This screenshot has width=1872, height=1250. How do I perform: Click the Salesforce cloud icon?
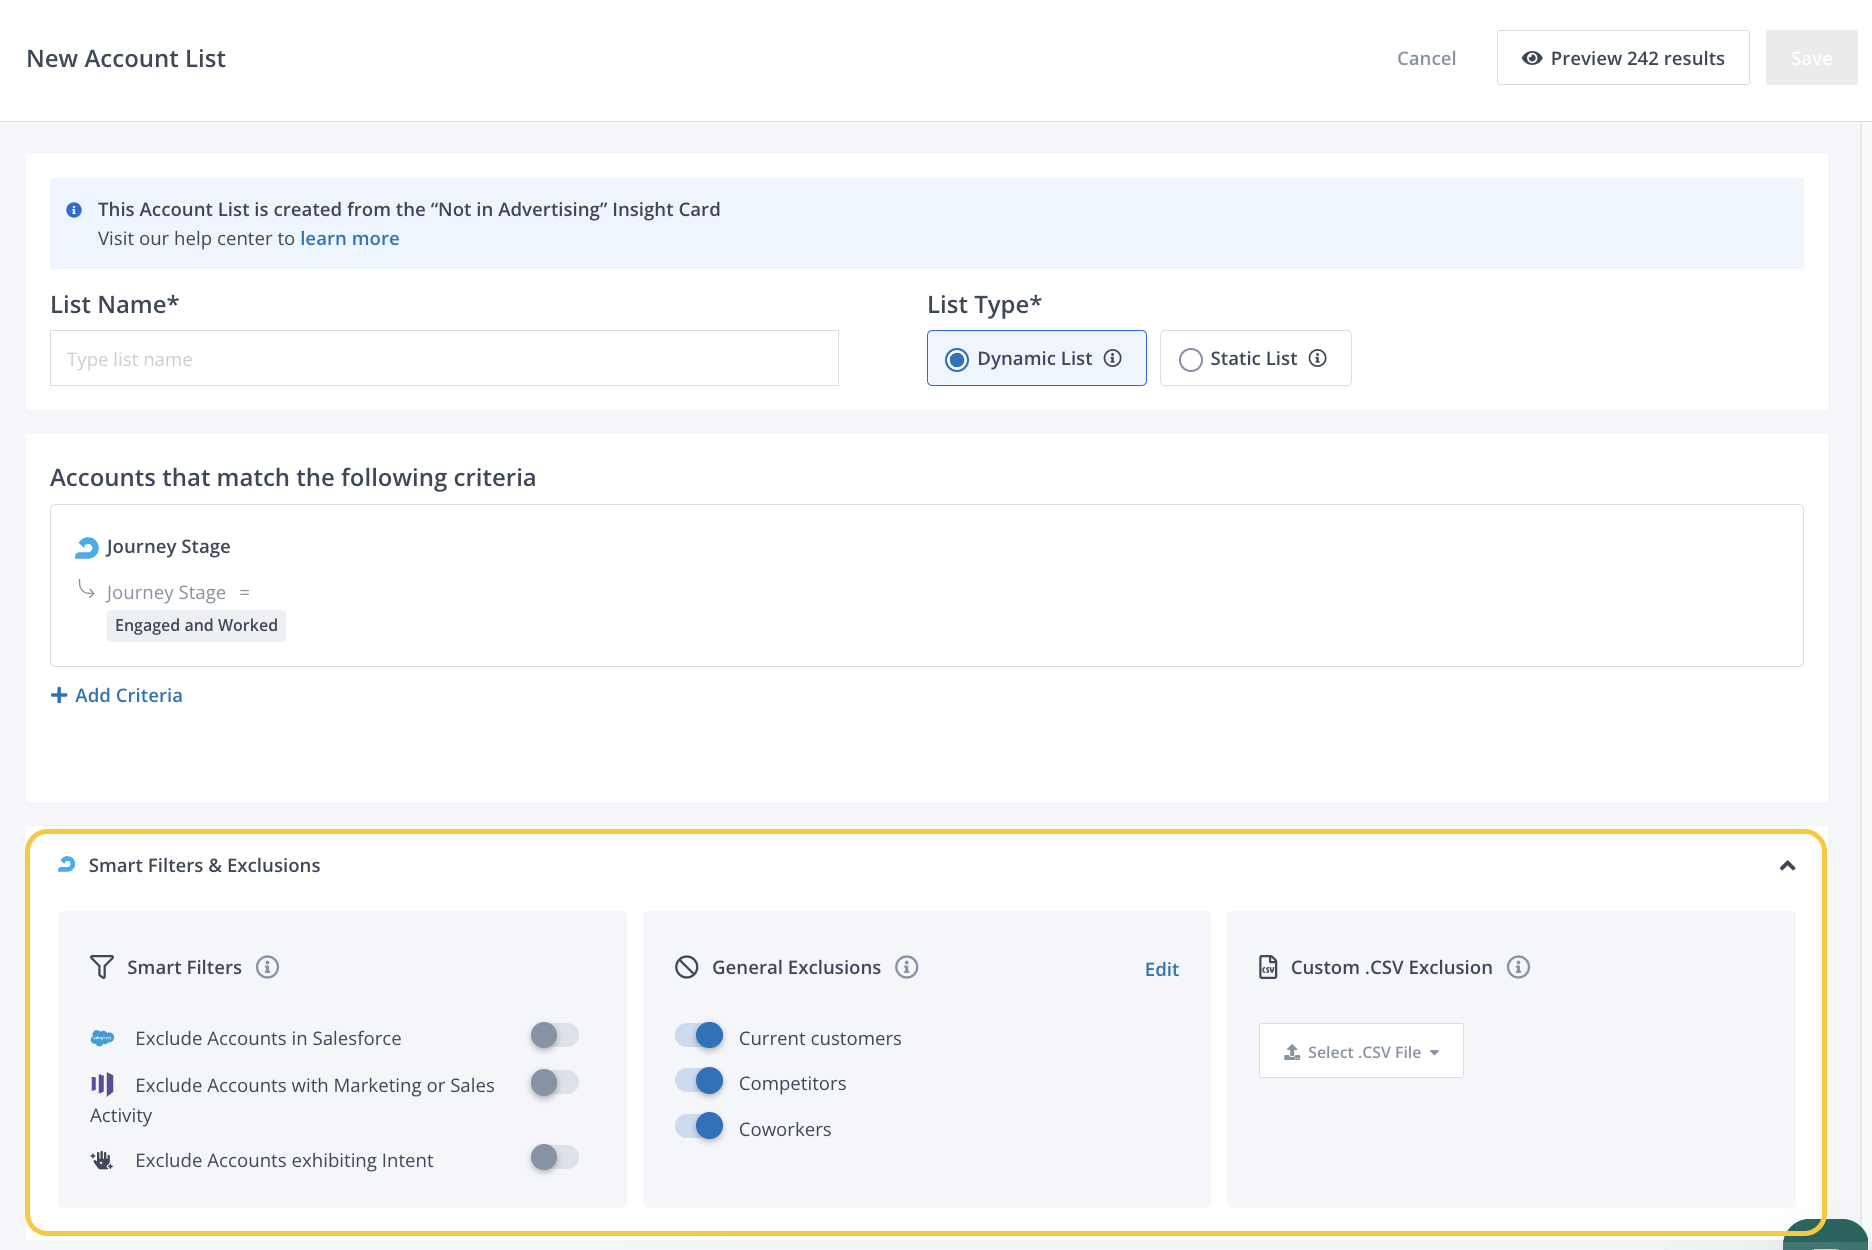[x=102, y=1038]
